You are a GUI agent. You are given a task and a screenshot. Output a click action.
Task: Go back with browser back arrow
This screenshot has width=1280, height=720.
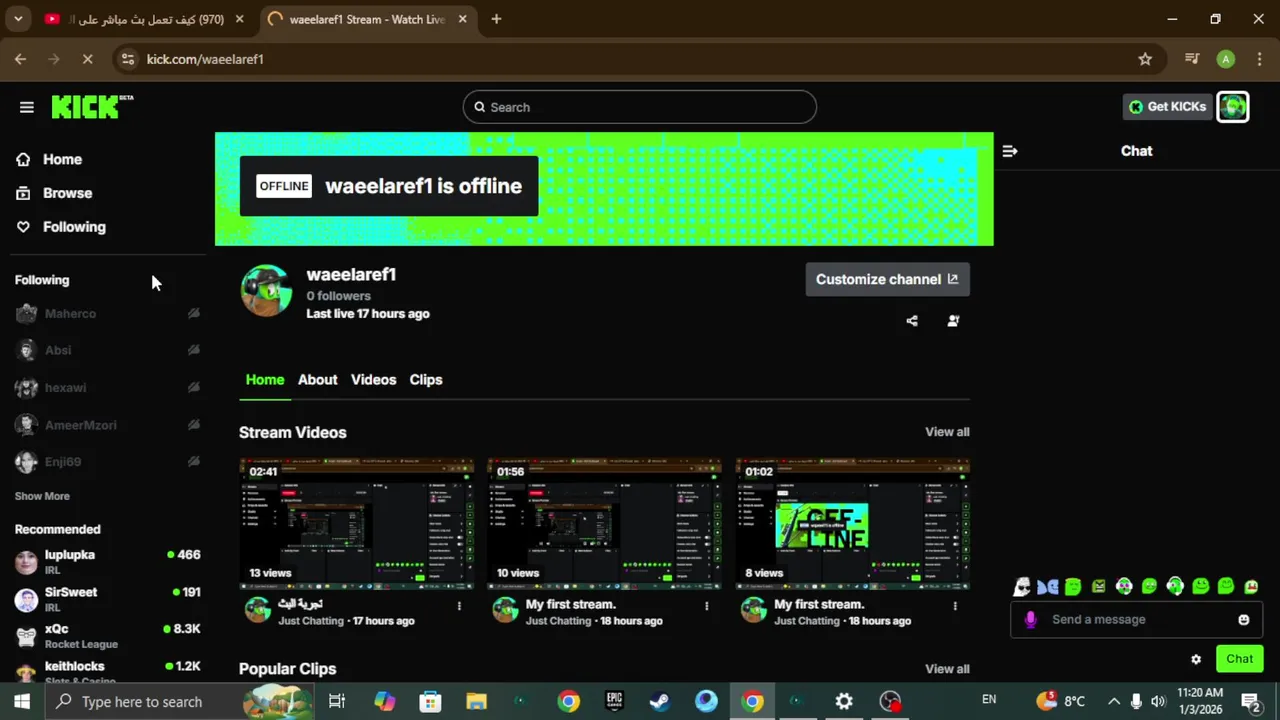pyautogui.click(x=20, y=59)
